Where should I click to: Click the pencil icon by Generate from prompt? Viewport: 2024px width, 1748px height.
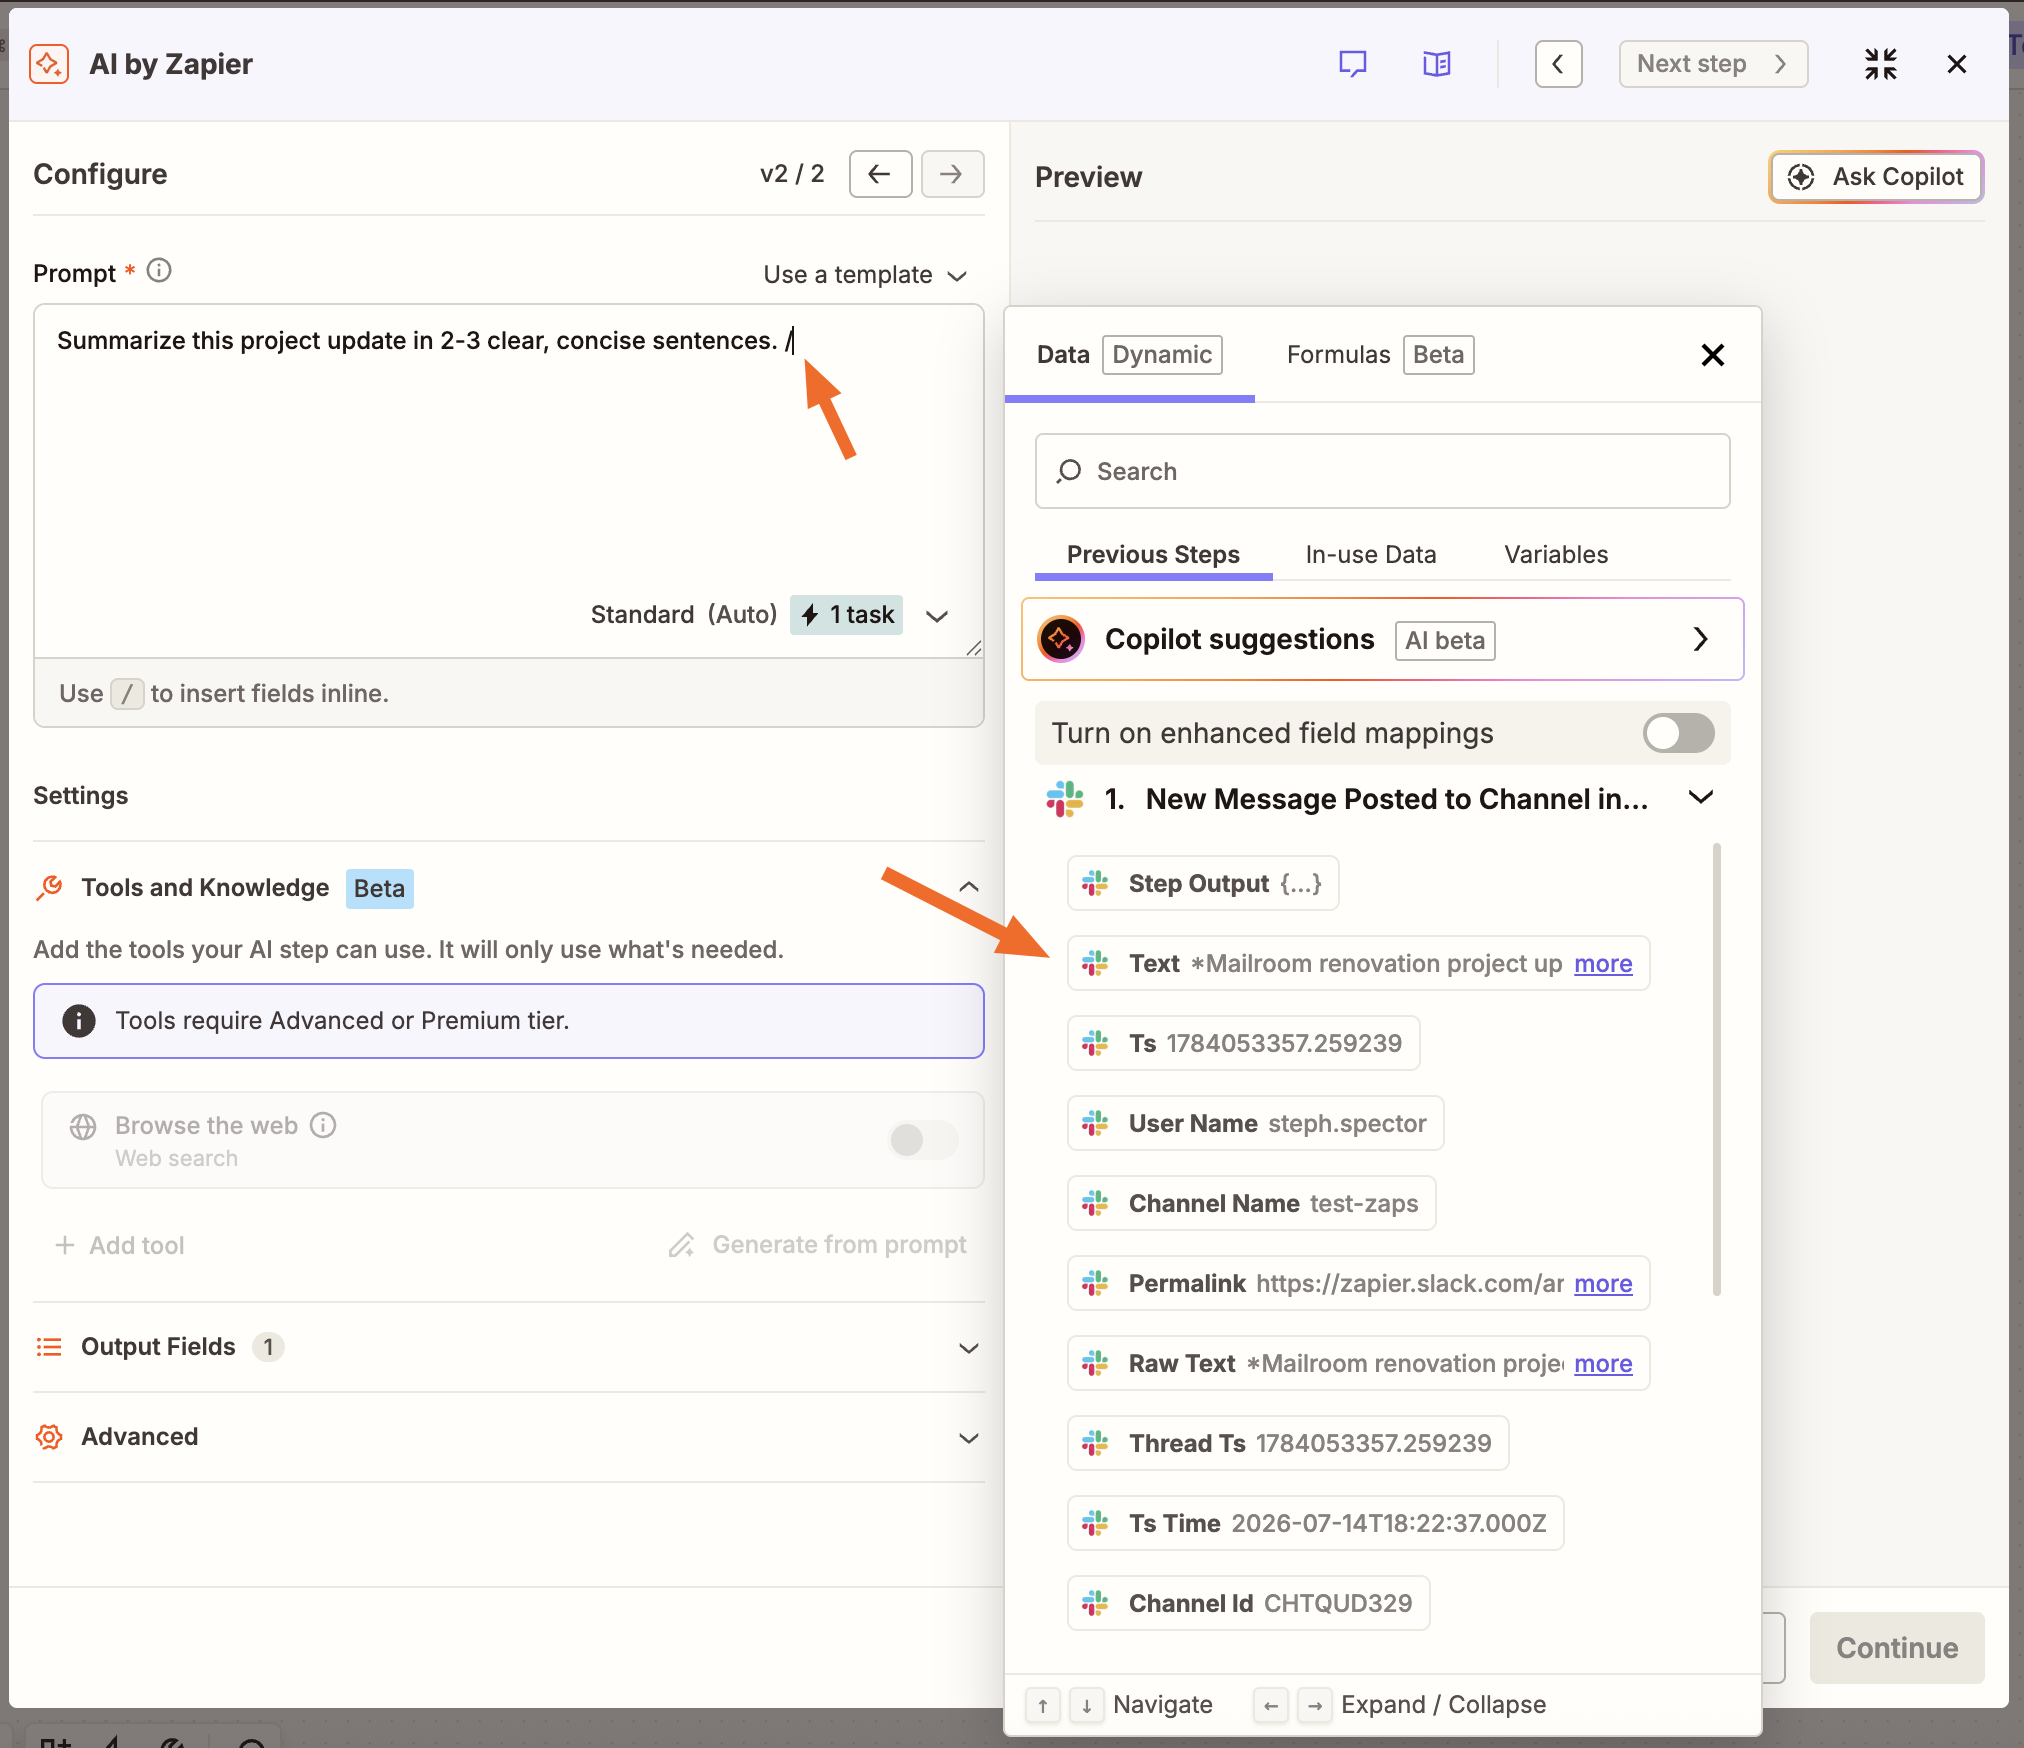click(x=682, y=1245)
